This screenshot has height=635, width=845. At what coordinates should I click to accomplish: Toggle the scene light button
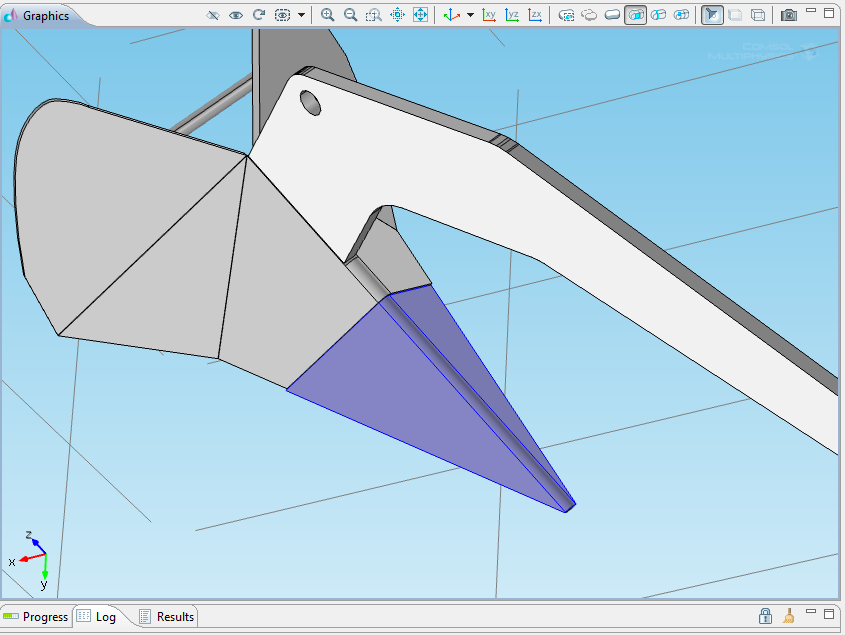coord(712,15)
